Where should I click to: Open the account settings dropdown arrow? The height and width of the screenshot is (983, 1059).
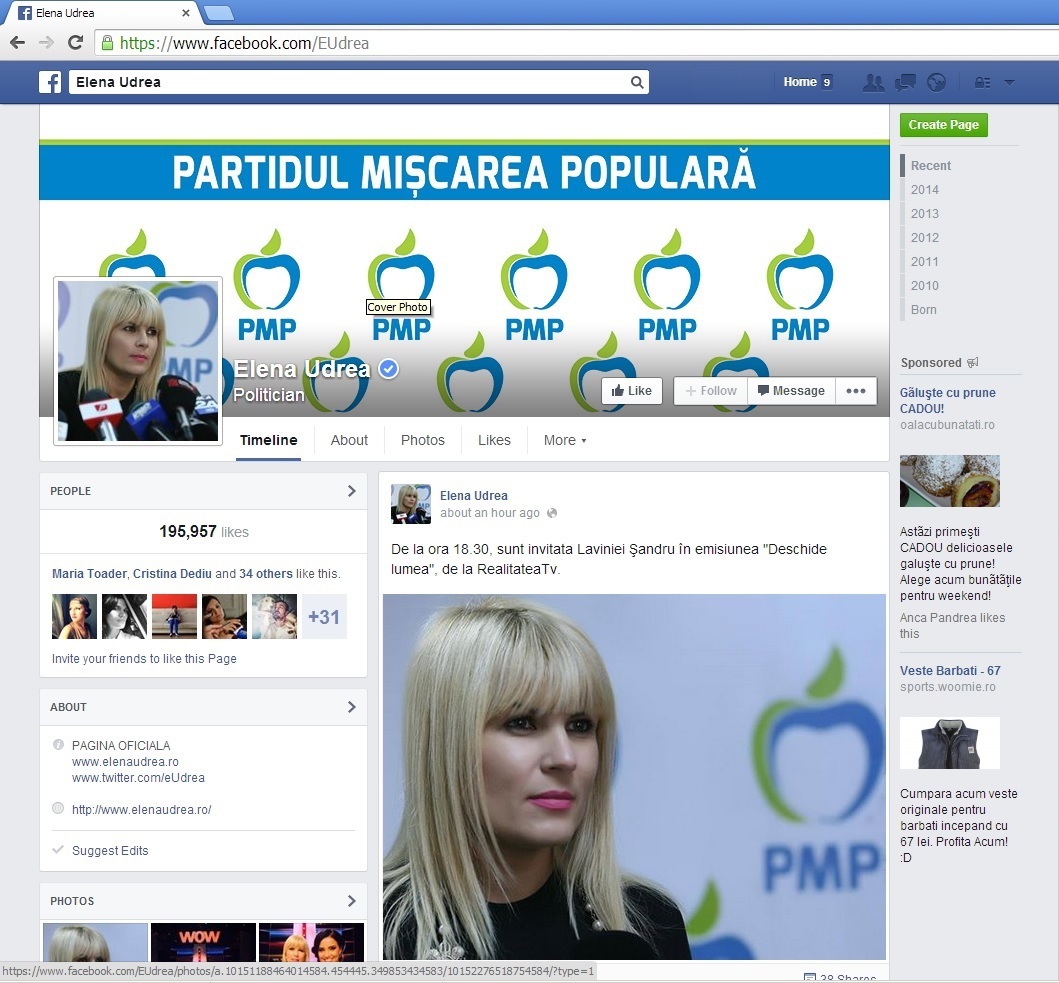click(x=1010, y=82)
